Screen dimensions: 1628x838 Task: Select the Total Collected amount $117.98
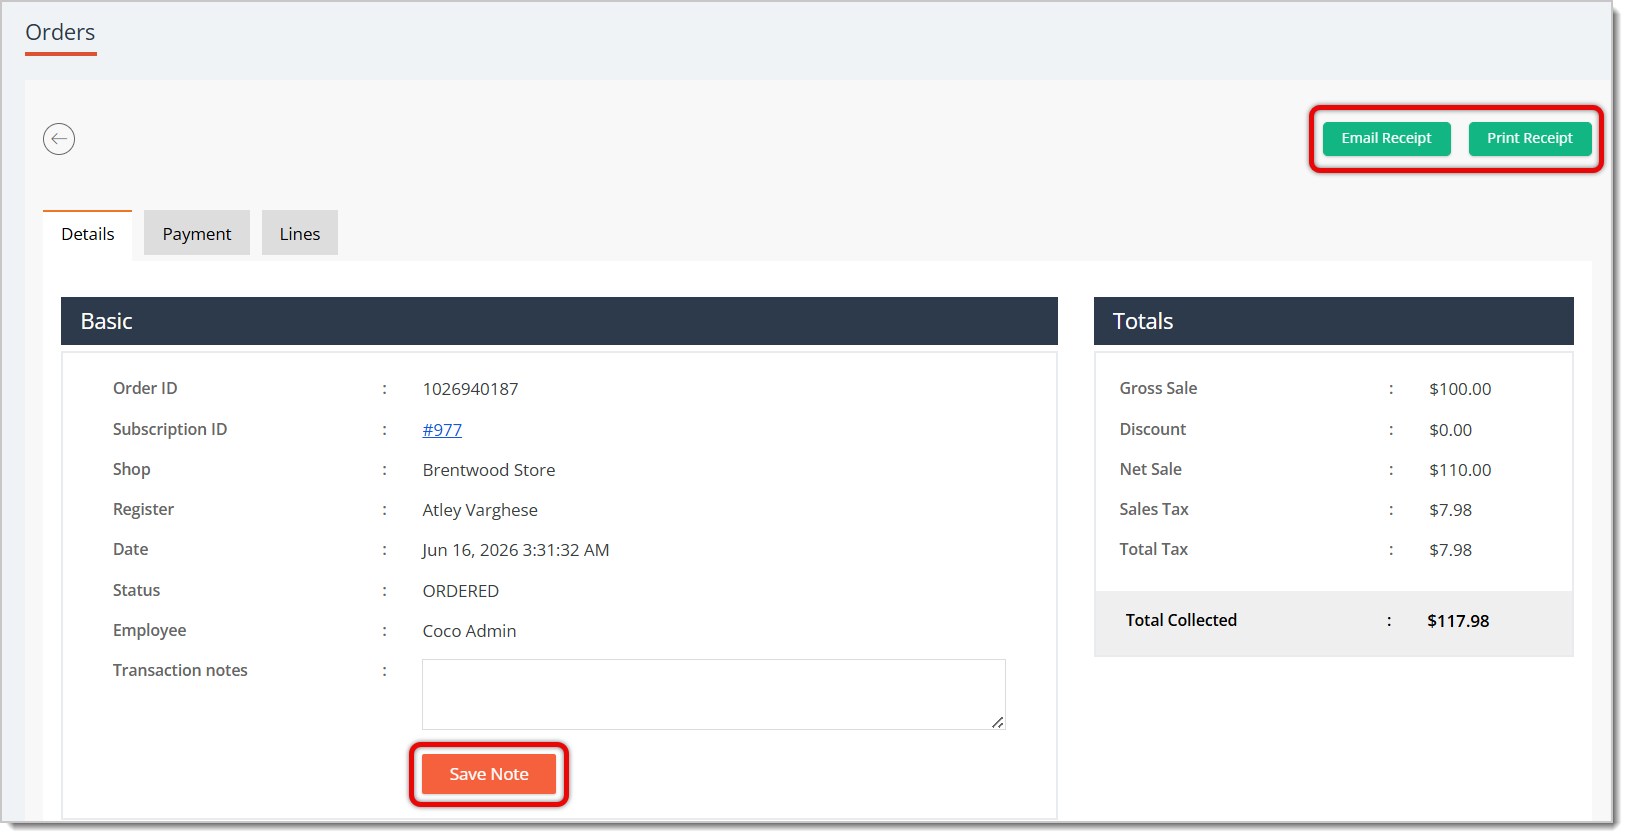coord(1458,621)
